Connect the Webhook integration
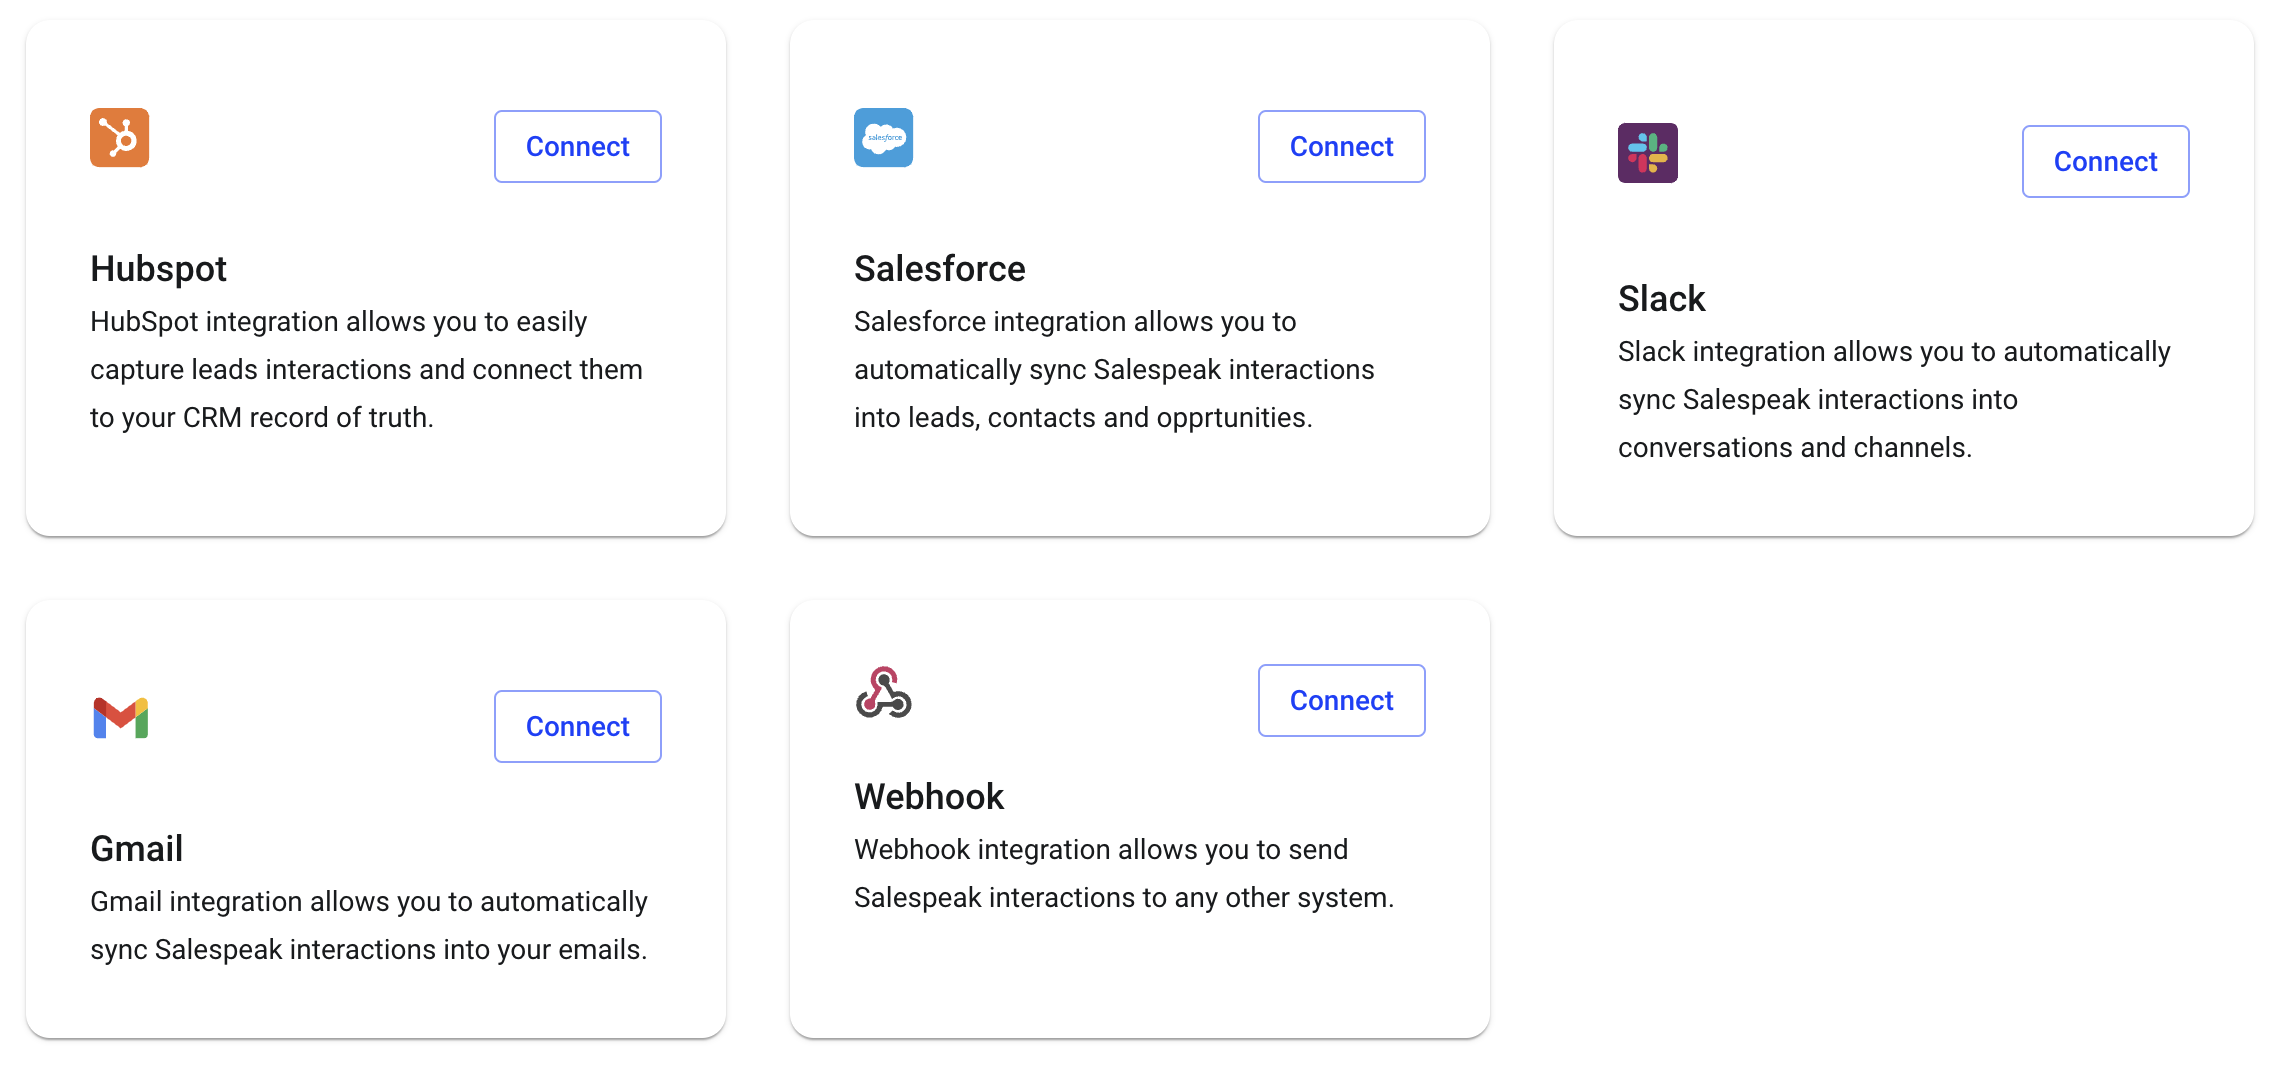 coord(1342,701)
